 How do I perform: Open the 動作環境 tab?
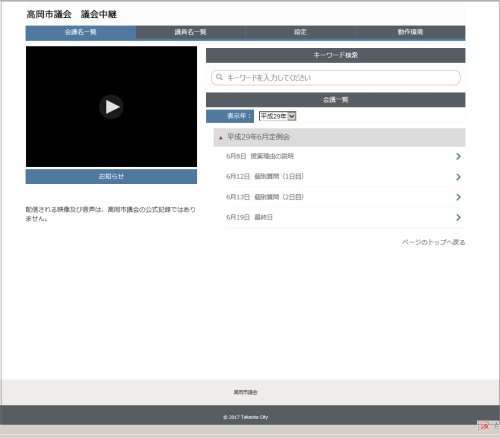coord(410,33)
